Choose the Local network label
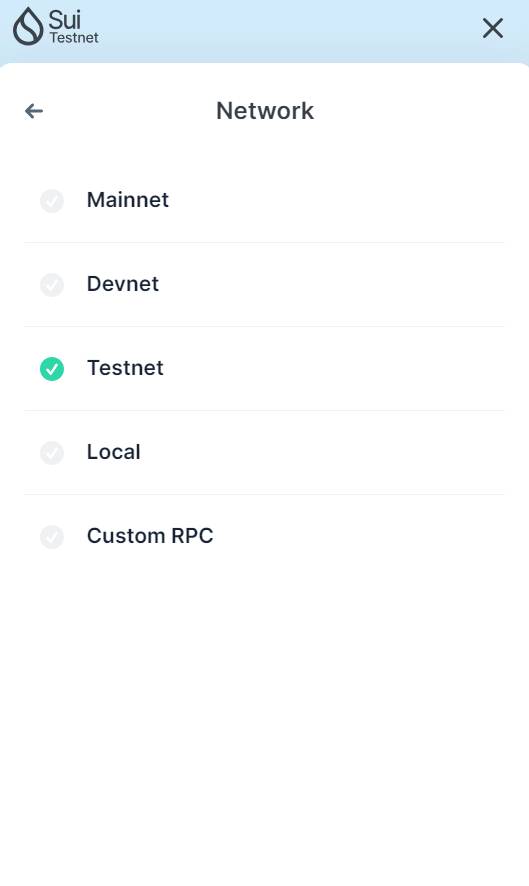This screenshot has height=886, width=529. click(x=114, y=452)
